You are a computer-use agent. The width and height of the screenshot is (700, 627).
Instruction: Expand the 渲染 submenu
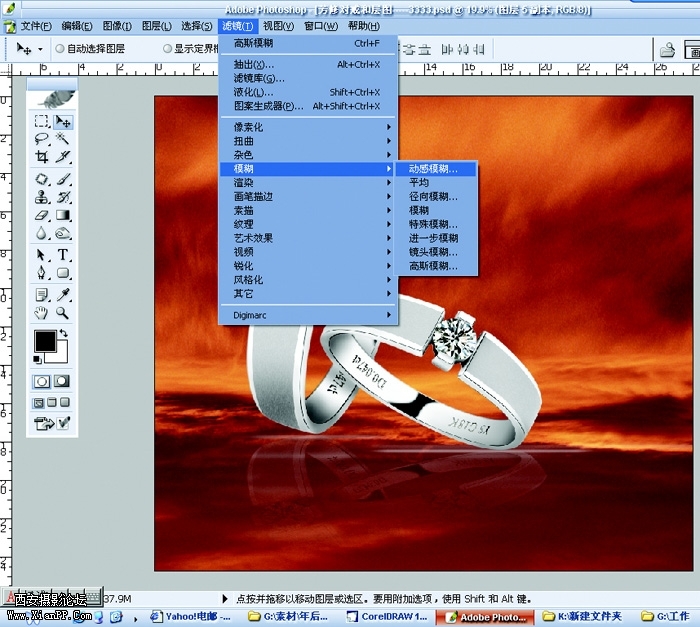pyautogui.click(x=308, y=183)
